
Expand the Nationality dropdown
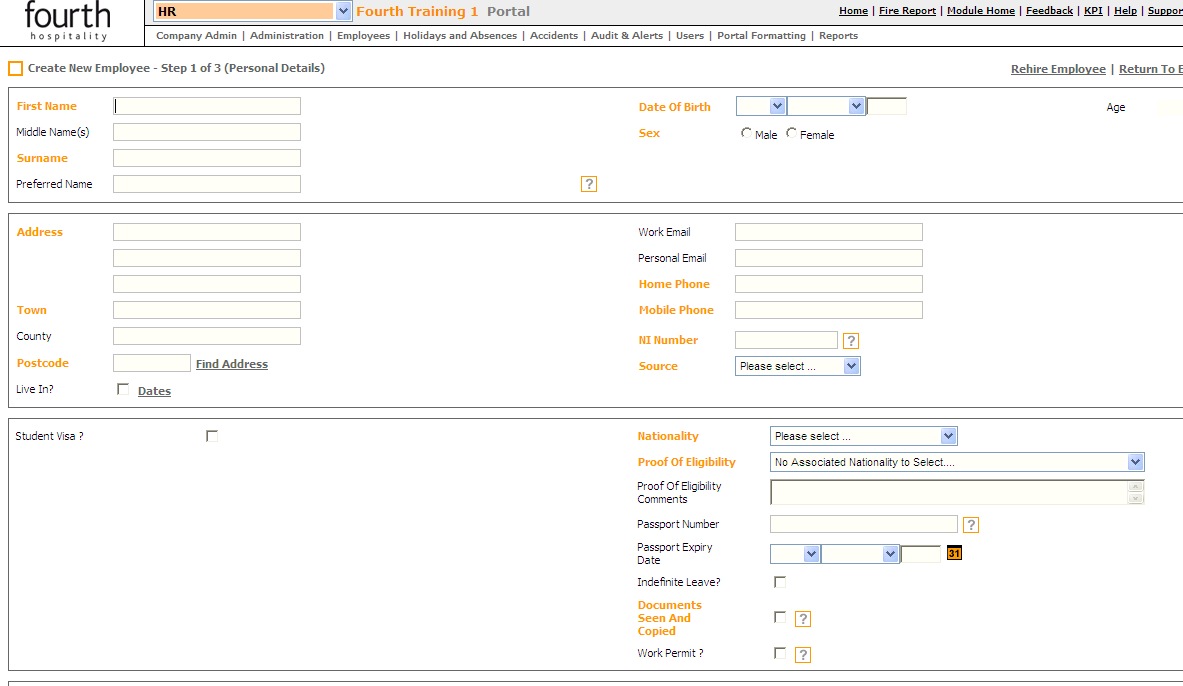(x=864, y=436)
